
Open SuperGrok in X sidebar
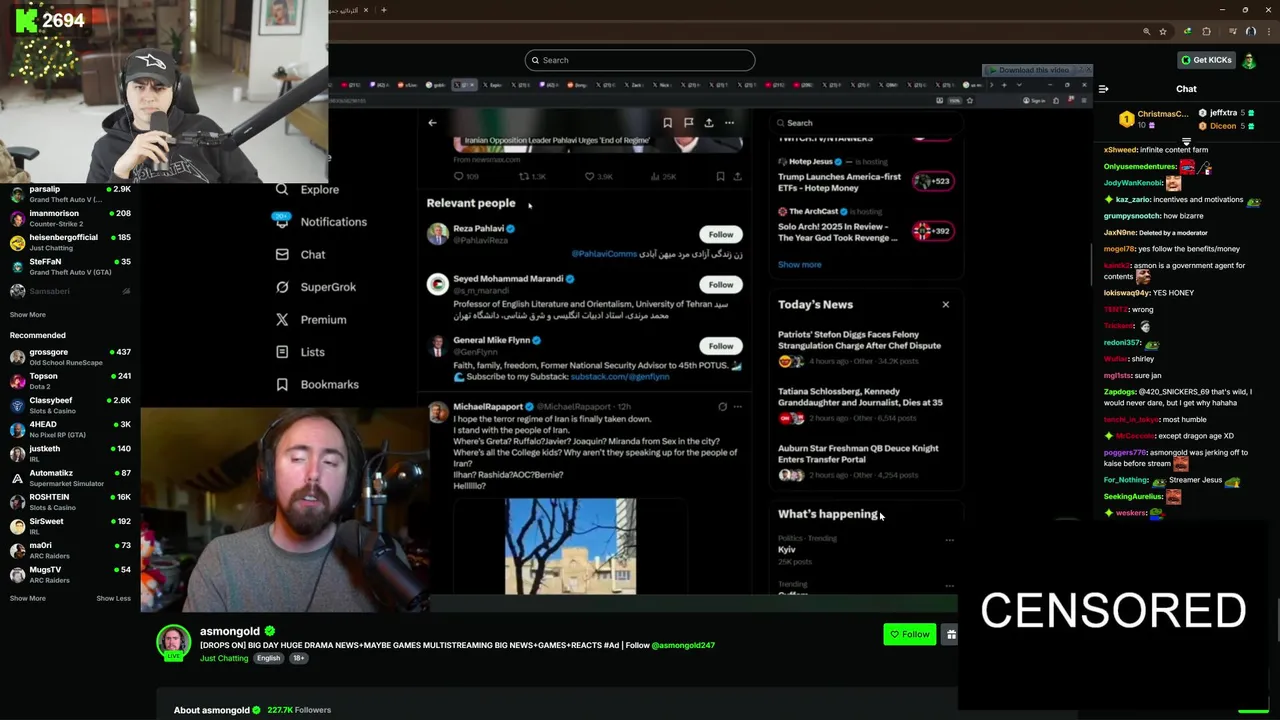(x=316, y=287)
